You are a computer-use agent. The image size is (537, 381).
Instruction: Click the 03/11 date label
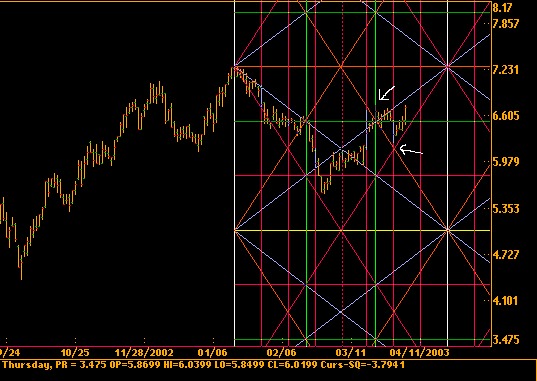coord(351,353)
